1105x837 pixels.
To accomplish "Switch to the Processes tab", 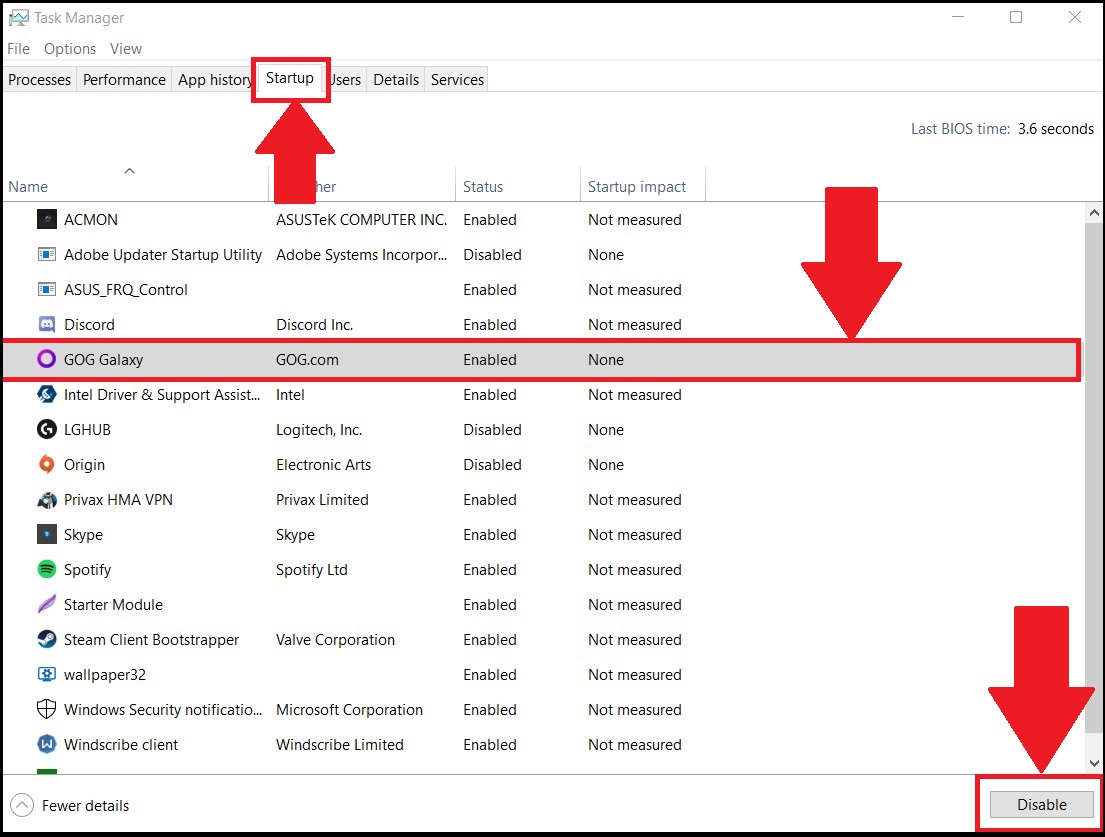I will point(39,80).
